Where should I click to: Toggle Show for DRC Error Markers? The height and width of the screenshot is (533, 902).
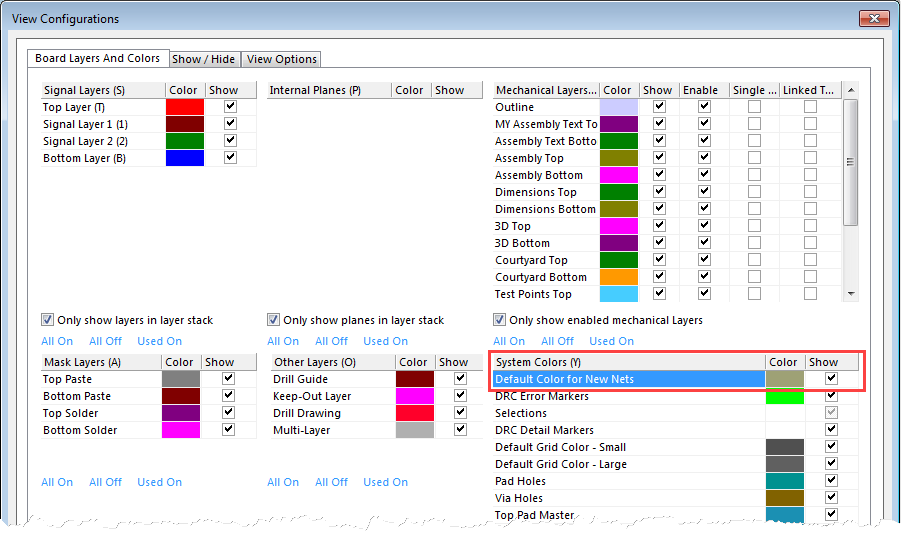[x=831, y=396]
